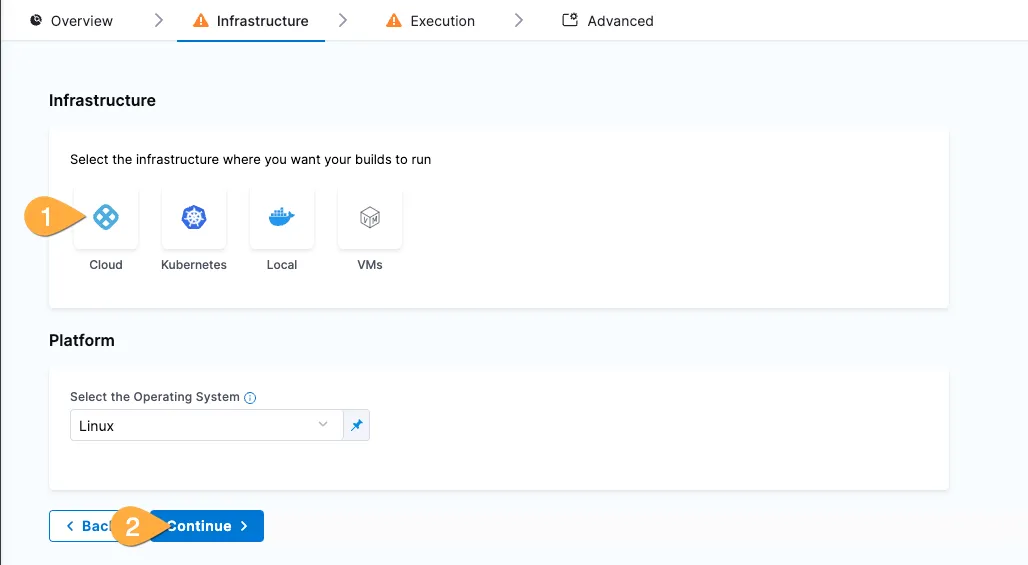Click the orange step 2 callout marker
The image size is (1028, 565).
(134, 526)
